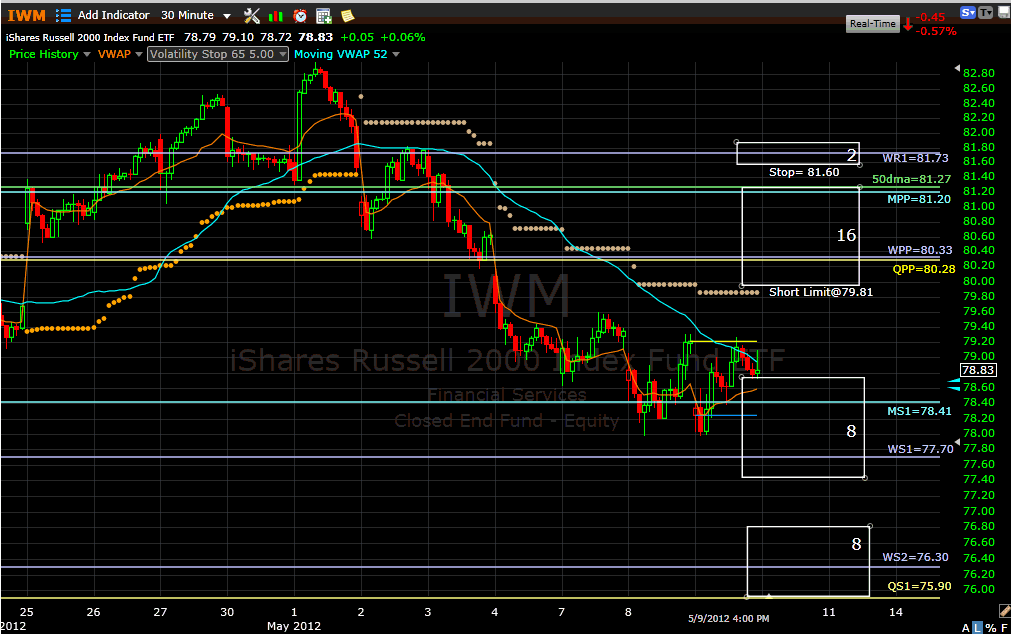
Task: Toggle the A arithmetic scale option
Action: click(965, 628)
